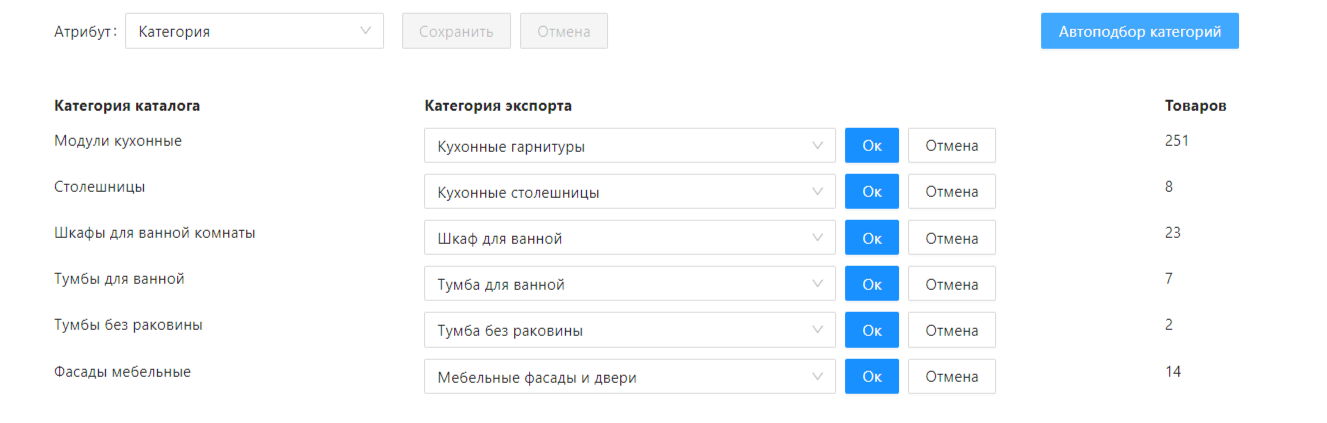The width and height of the screenshot is (1327, 423).
Task: Click the top Отмена button beside Сохранить
Action: 563,31
